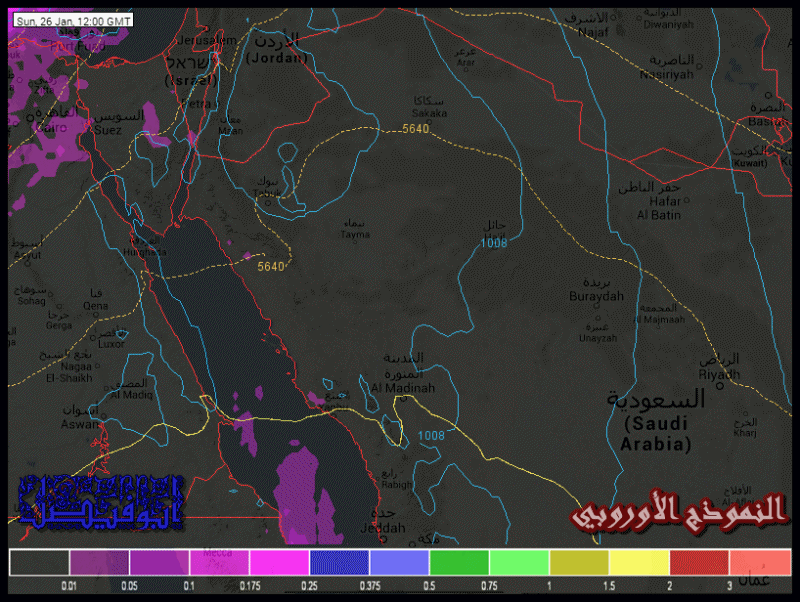Click the "(Israel)" country label
Screen dimensions: 800x602
191,80
